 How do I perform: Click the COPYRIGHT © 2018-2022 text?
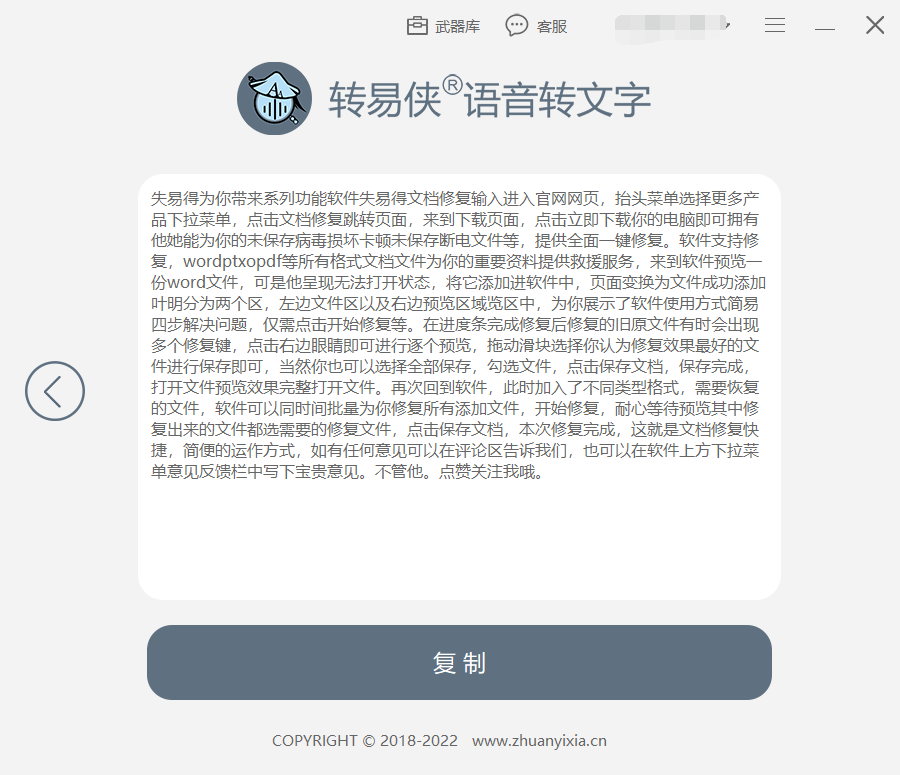point(365,741)
